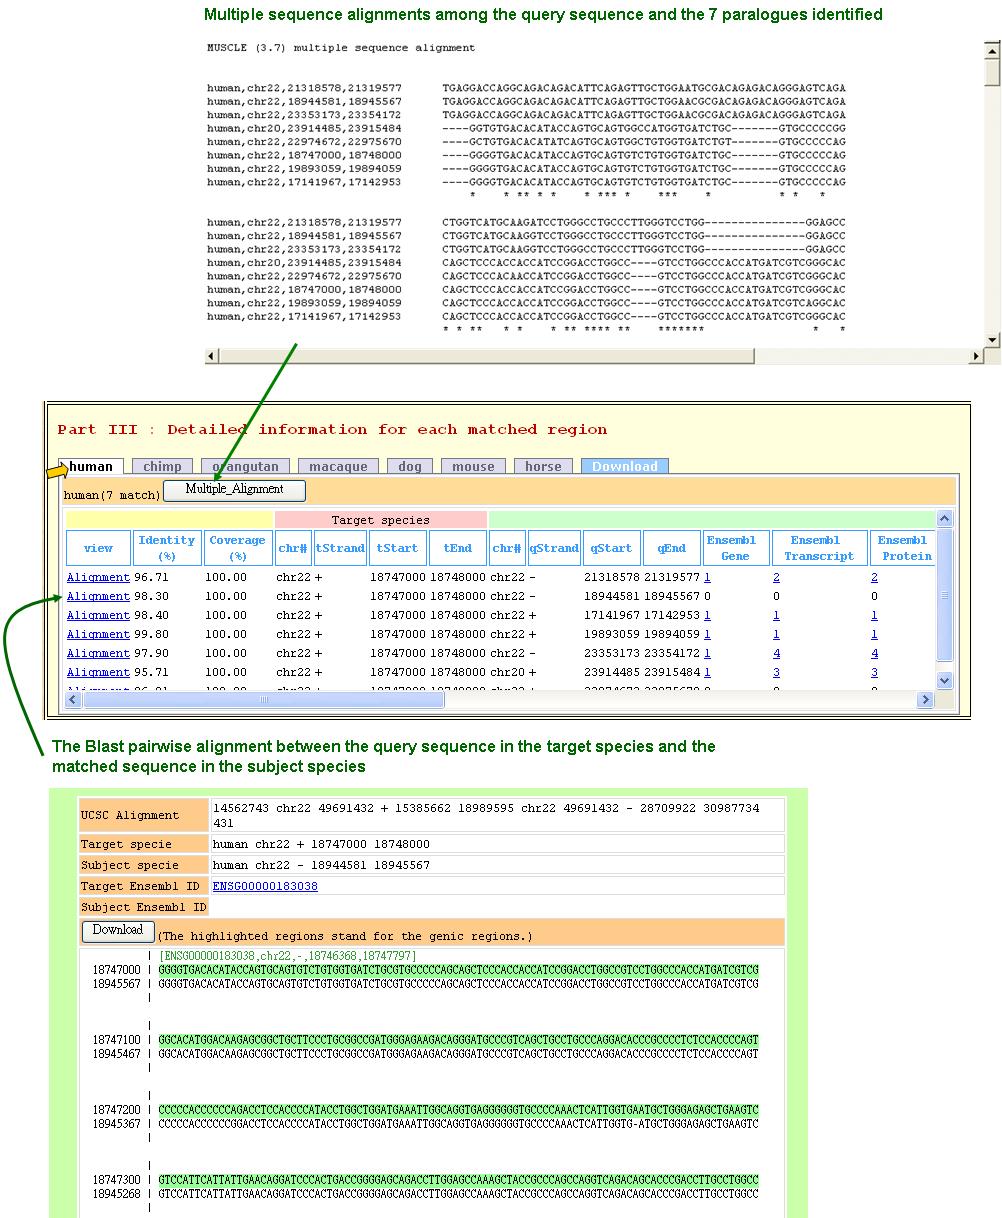
Task: Click the Multiple_Alignment button
Action: pyautogui.click(x=234, y=490)
